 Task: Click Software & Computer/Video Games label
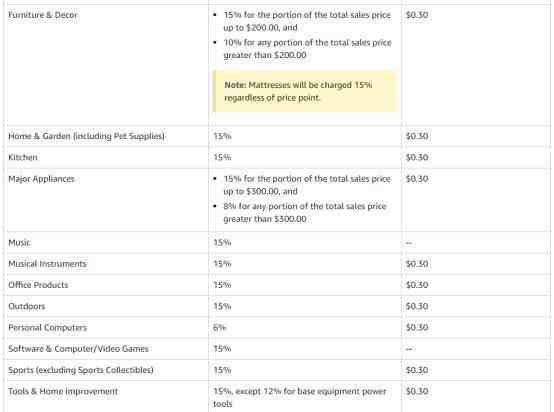coord(78,349)
